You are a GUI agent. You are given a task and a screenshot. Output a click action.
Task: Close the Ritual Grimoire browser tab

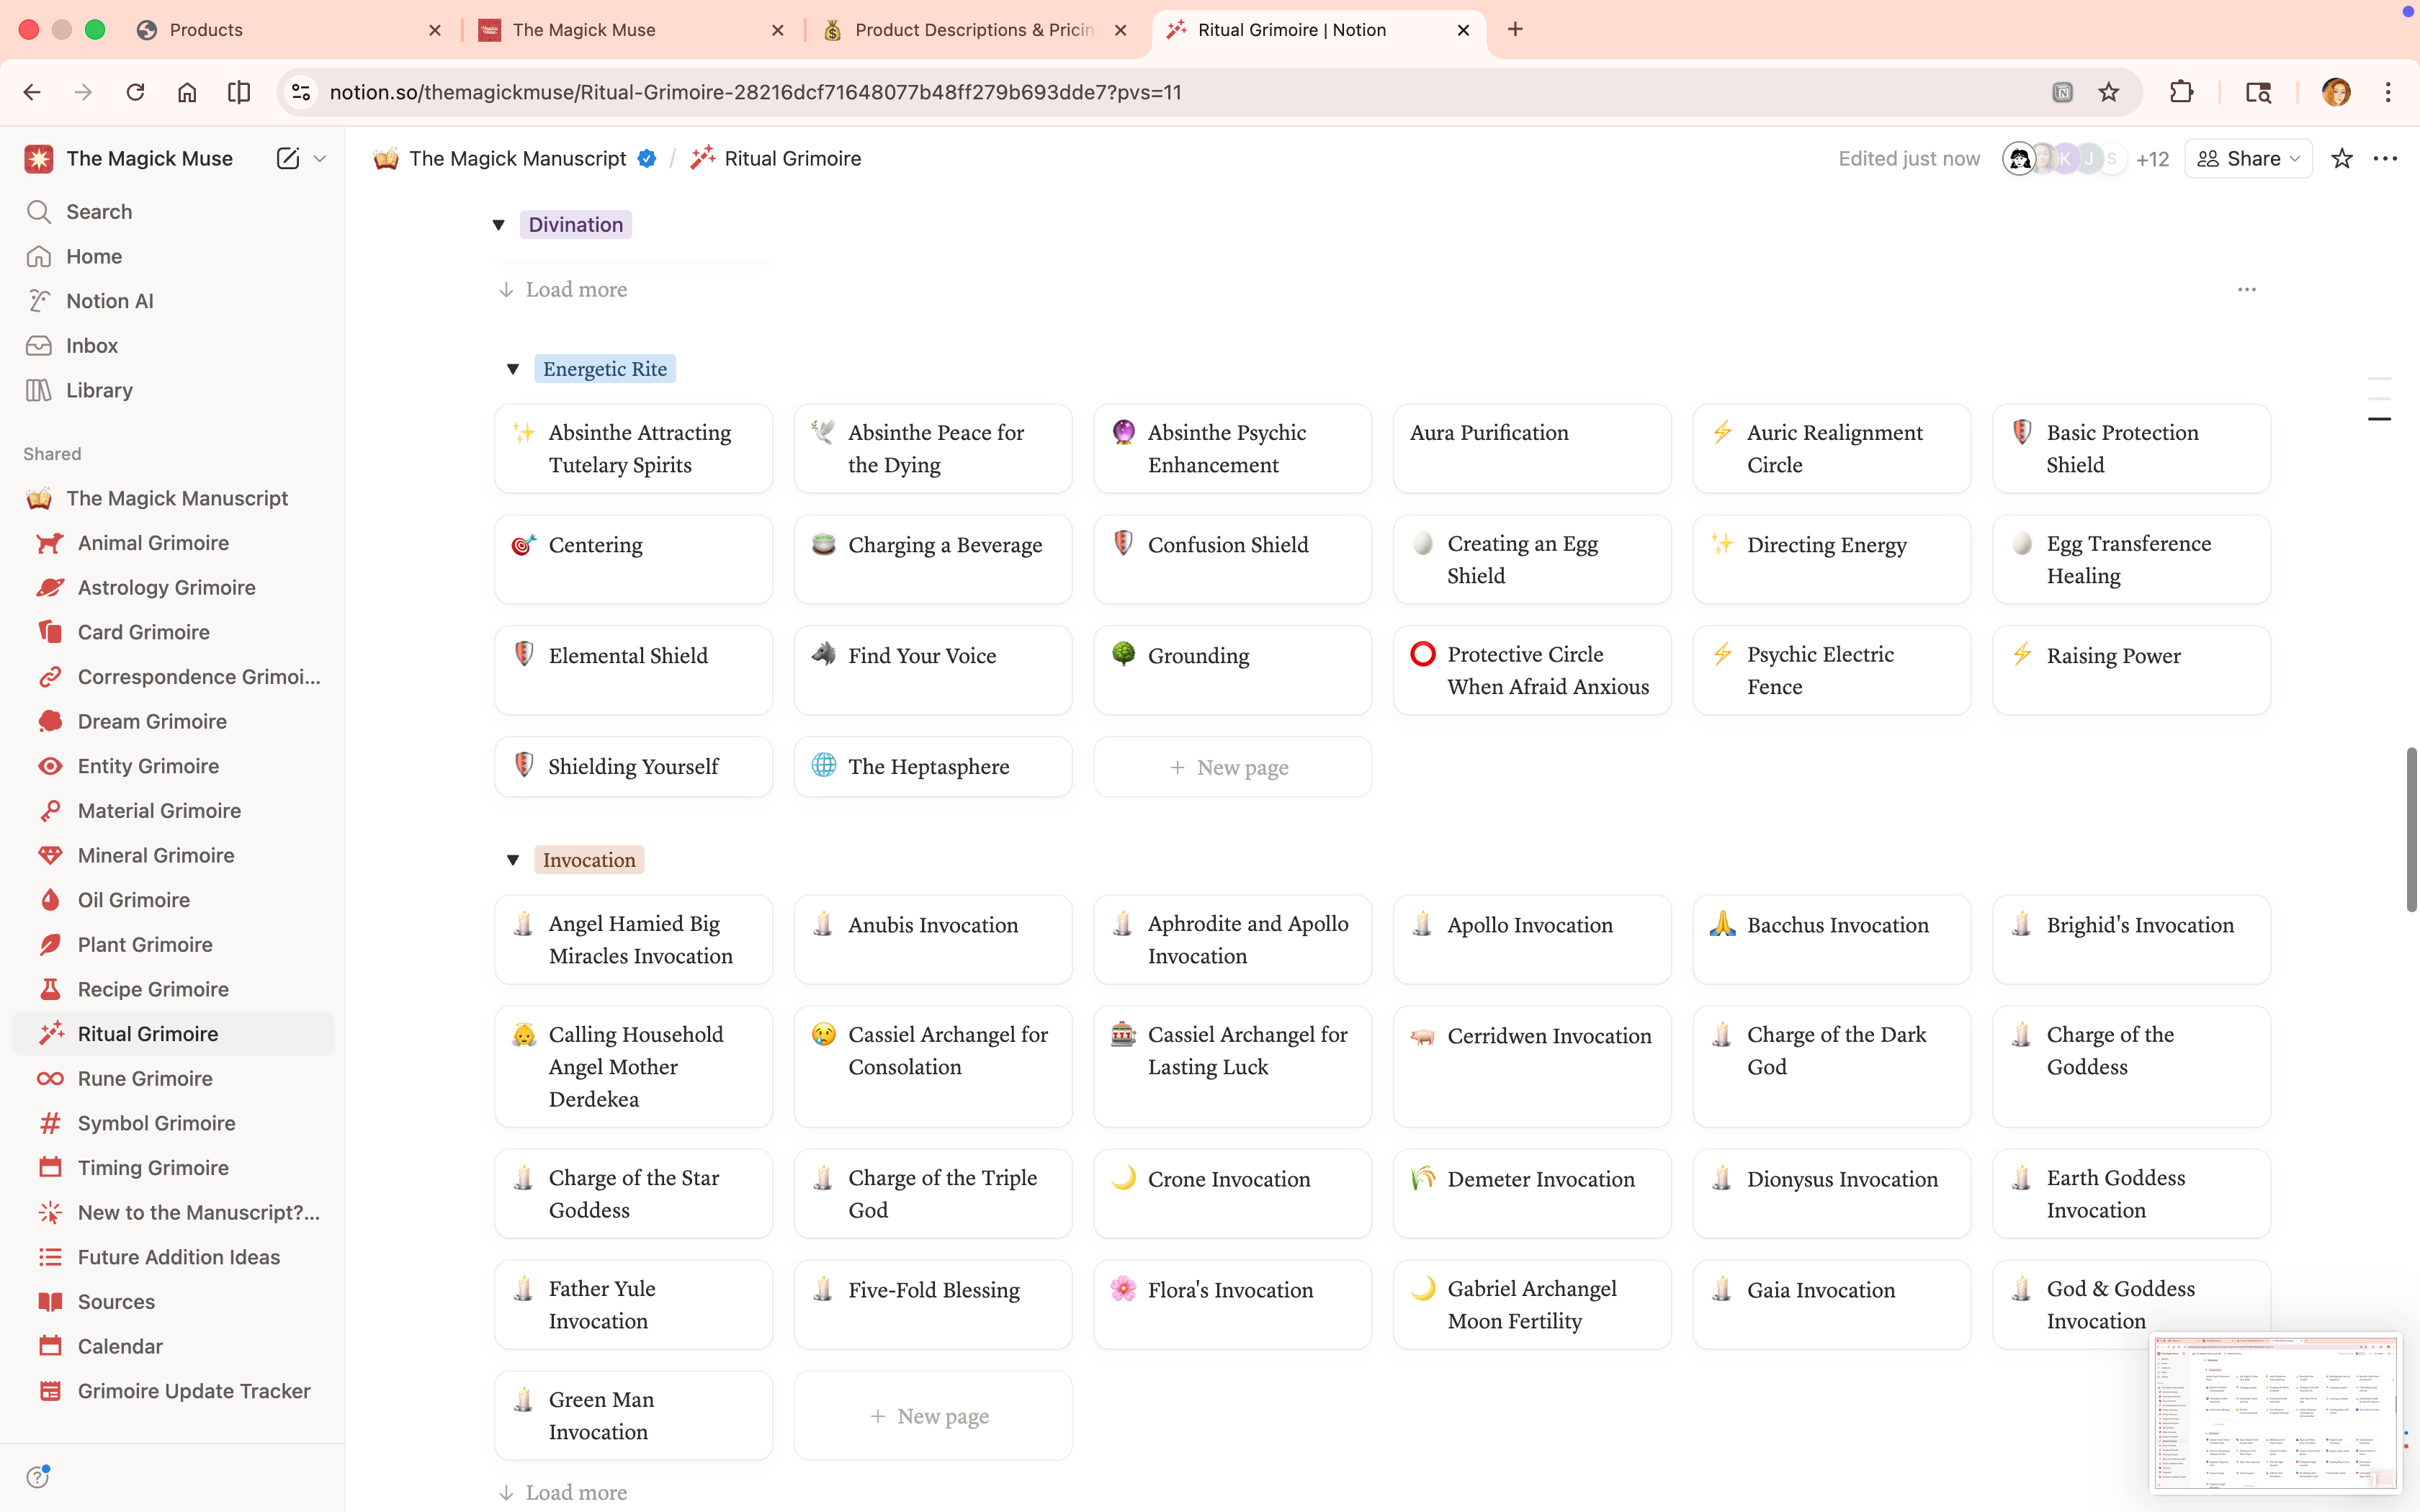[1463, 30]
